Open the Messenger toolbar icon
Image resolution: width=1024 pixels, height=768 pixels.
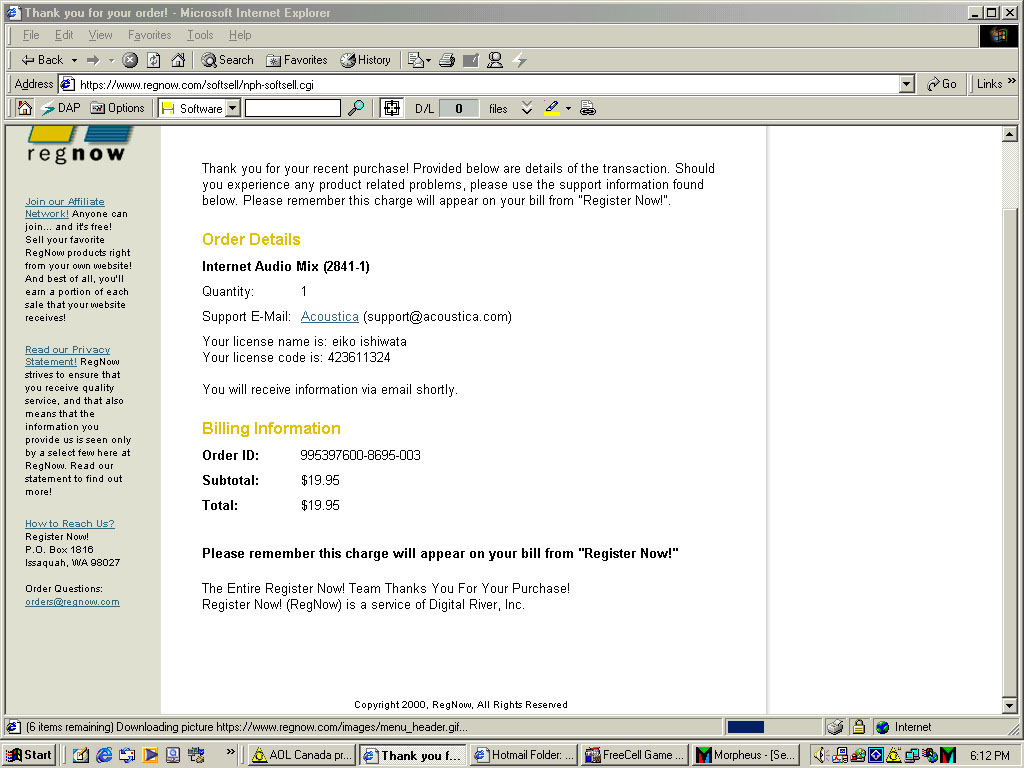(x=495, y=60)
